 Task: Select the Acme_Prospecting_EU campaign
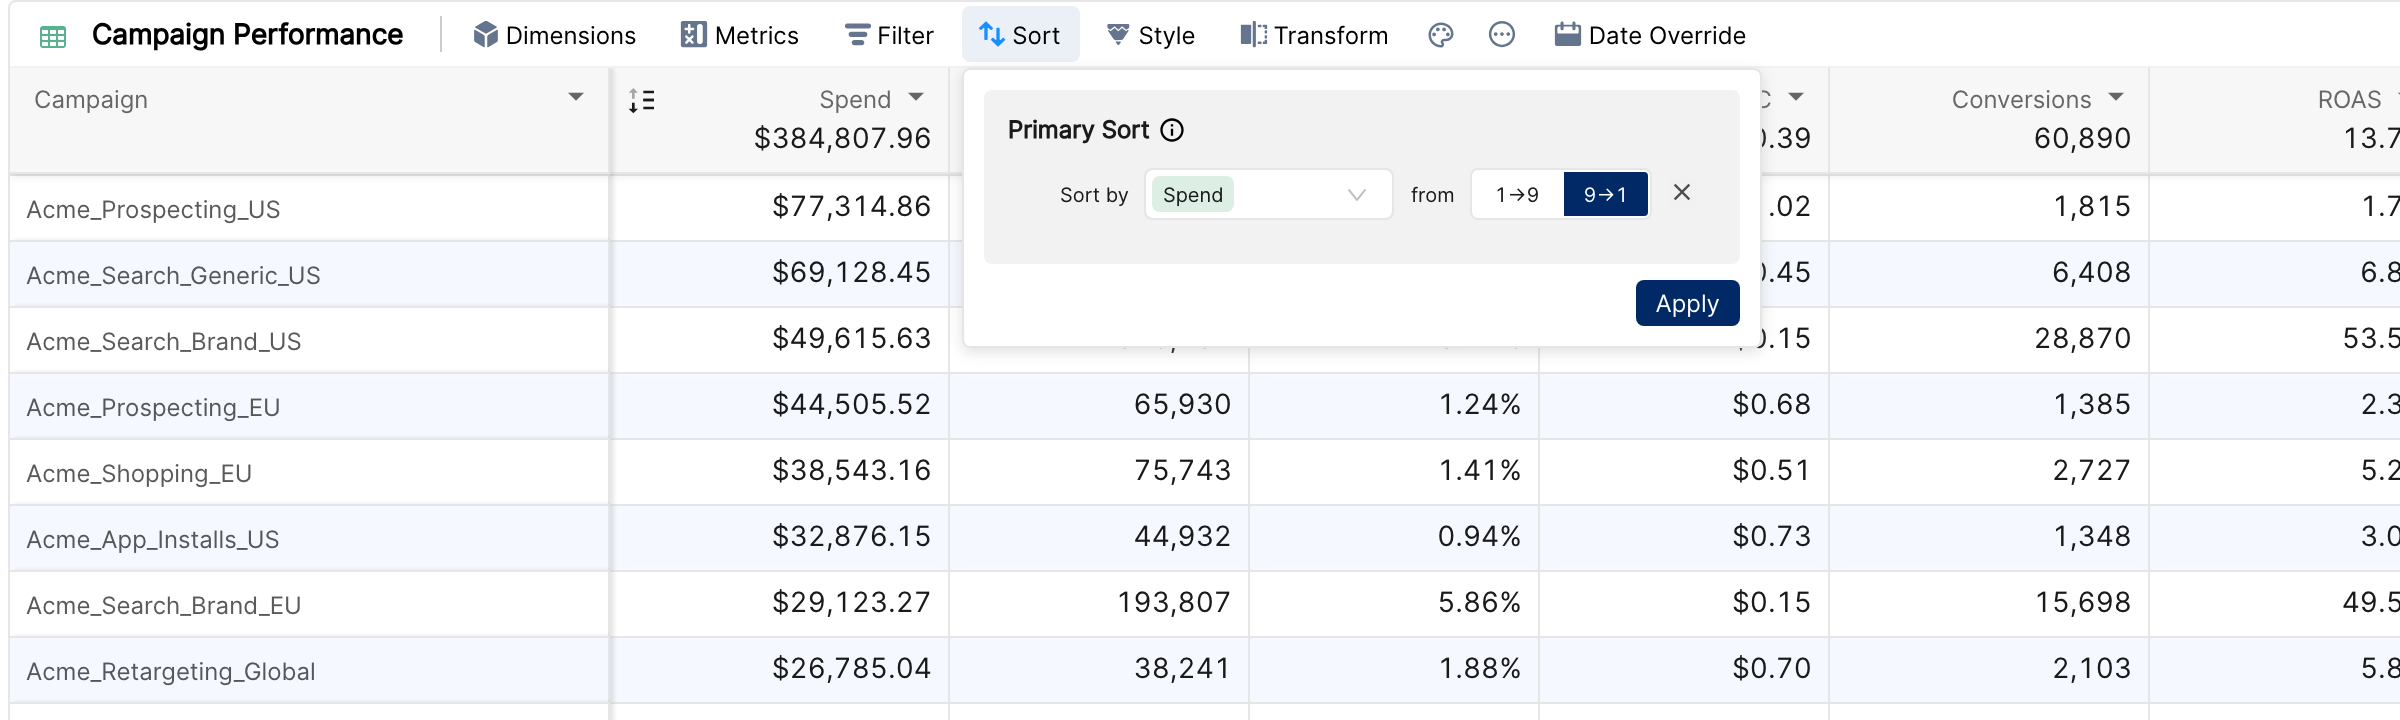pos(153,407)
